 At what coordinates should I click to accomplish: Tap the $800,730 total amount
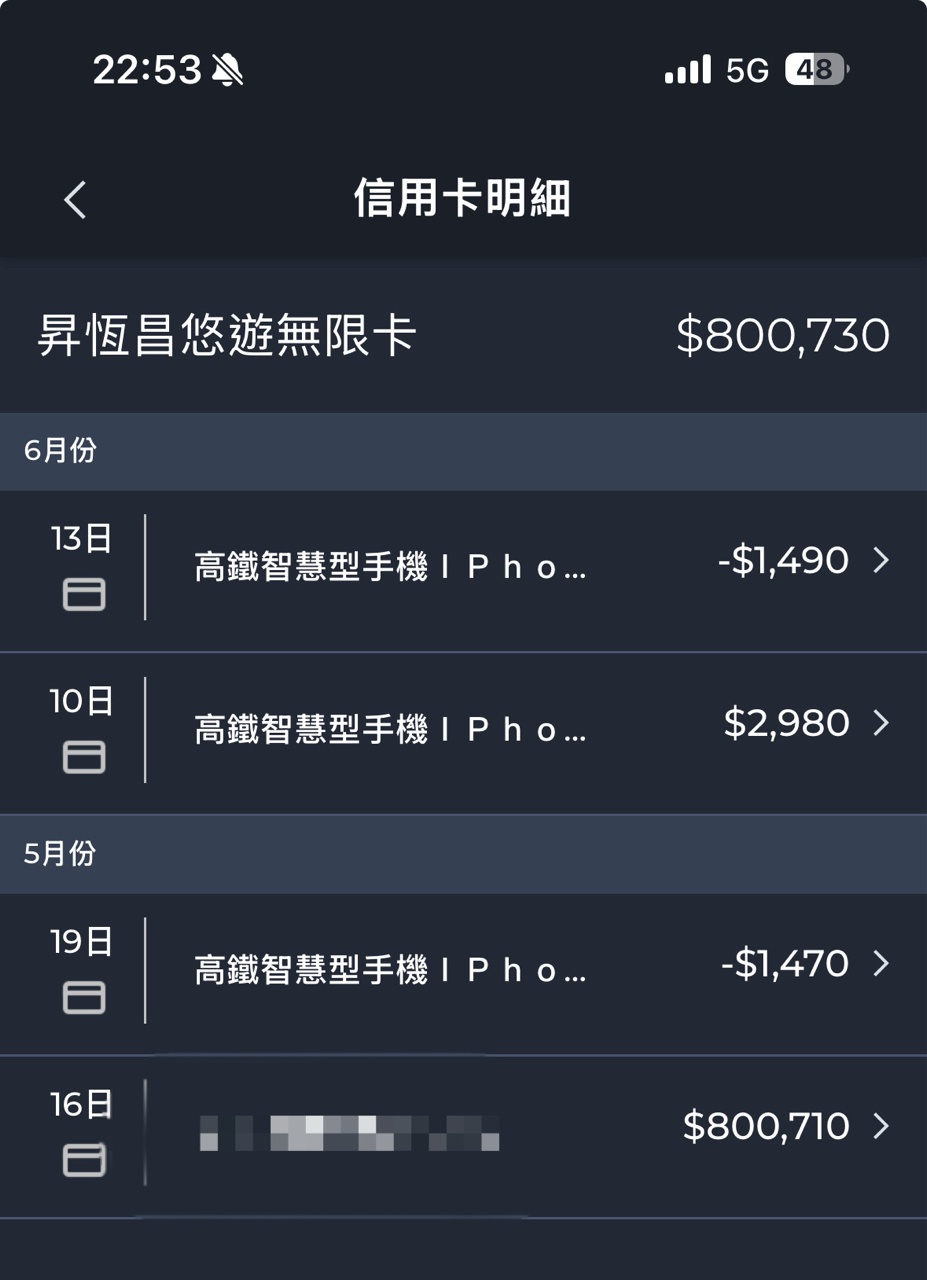782,336
